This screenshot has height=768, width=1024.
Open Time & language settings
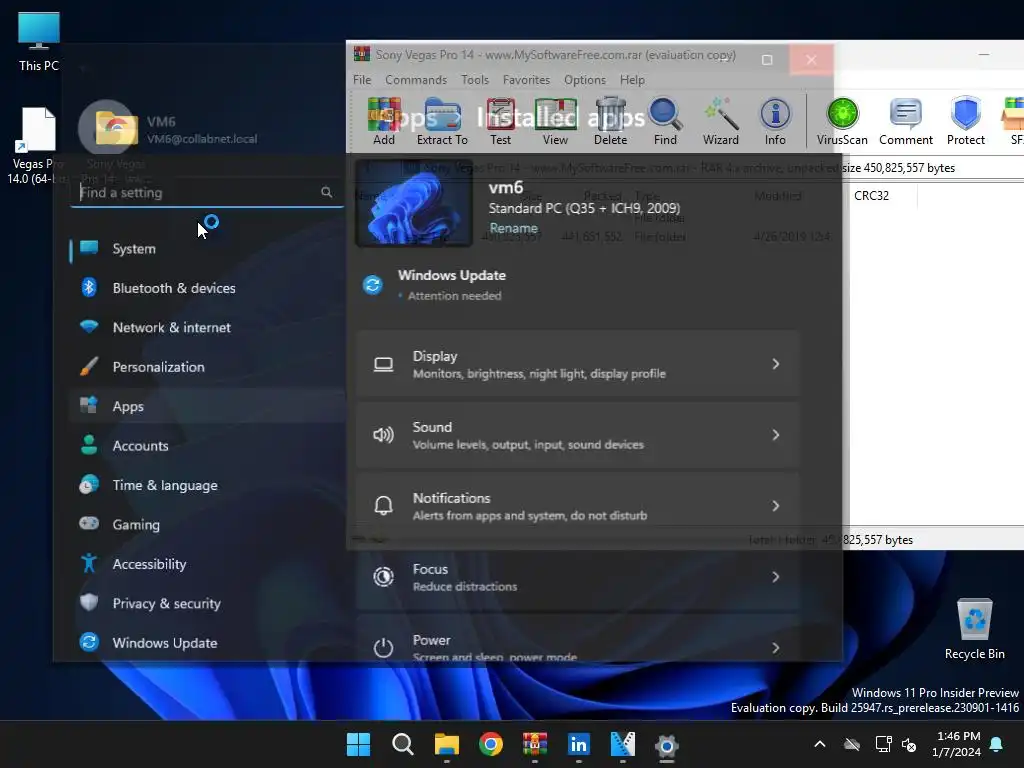coord(206,485)
